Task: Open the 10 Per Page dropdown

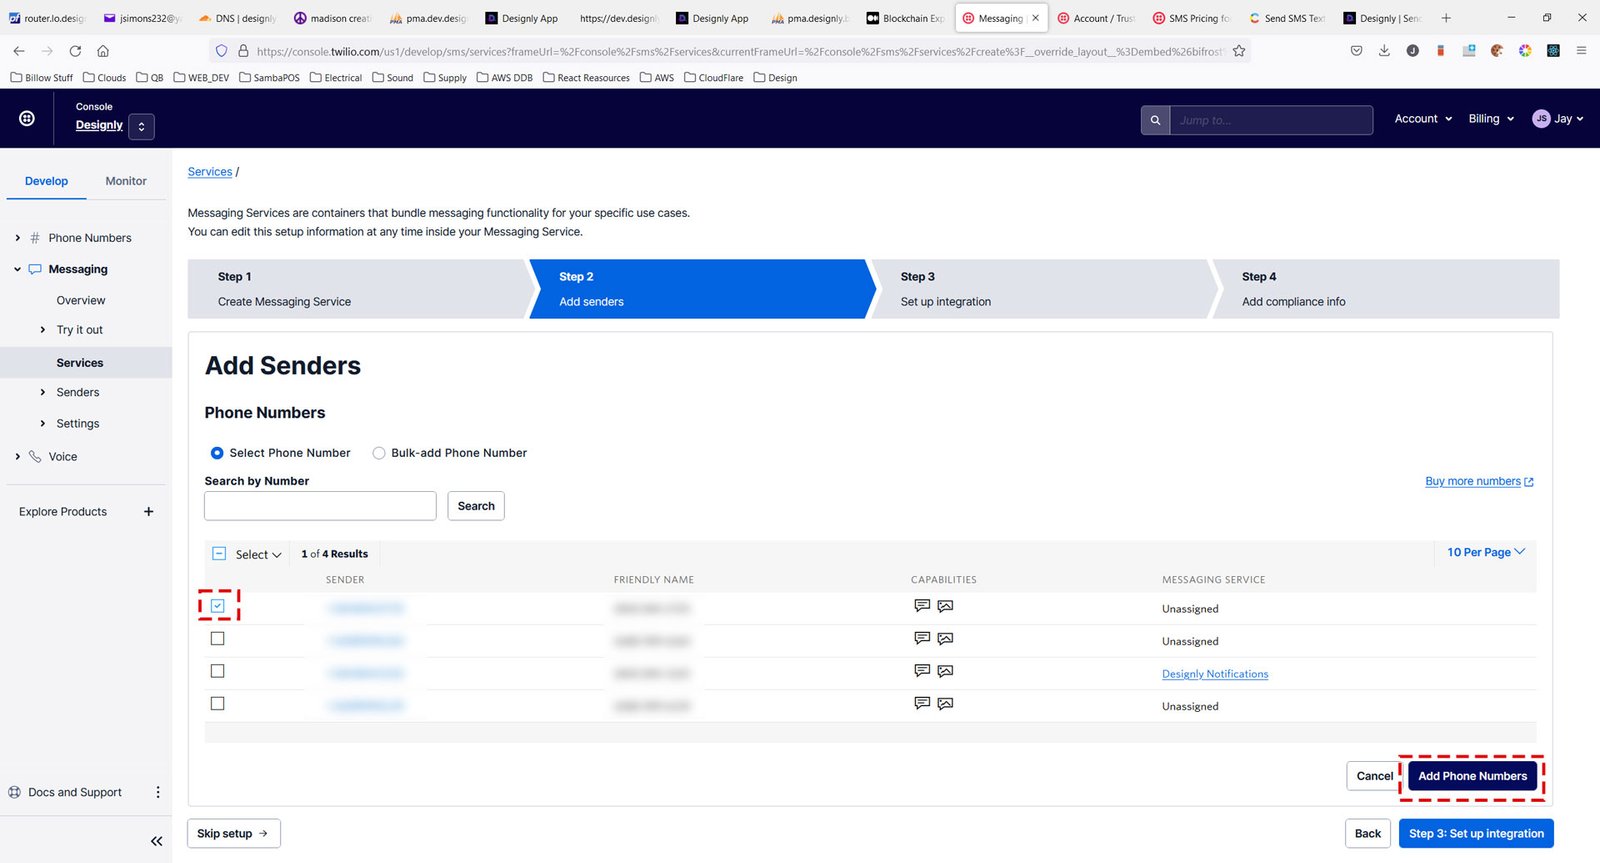Action: (x=1485, y=552)
